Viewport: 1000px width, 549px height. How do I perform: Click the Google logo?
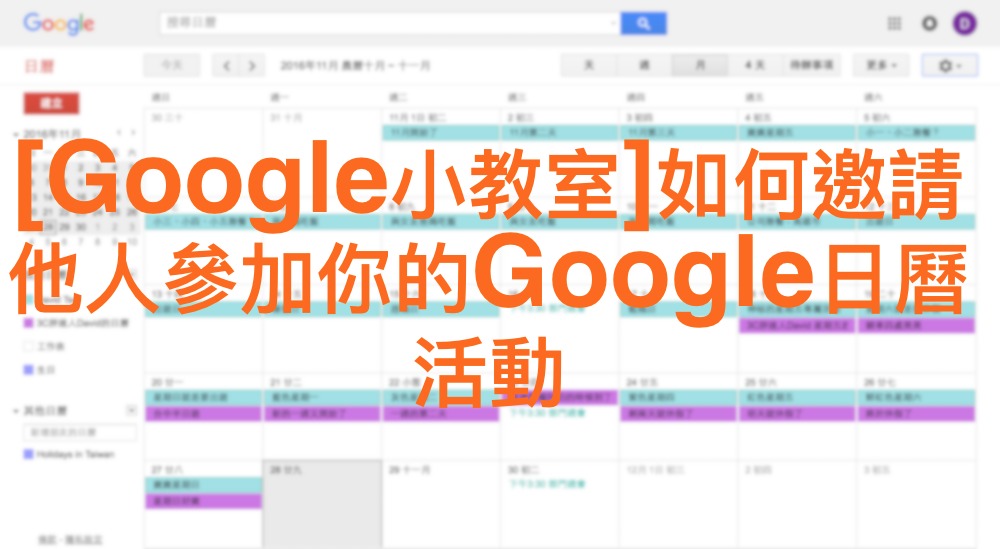click(59, 24)
